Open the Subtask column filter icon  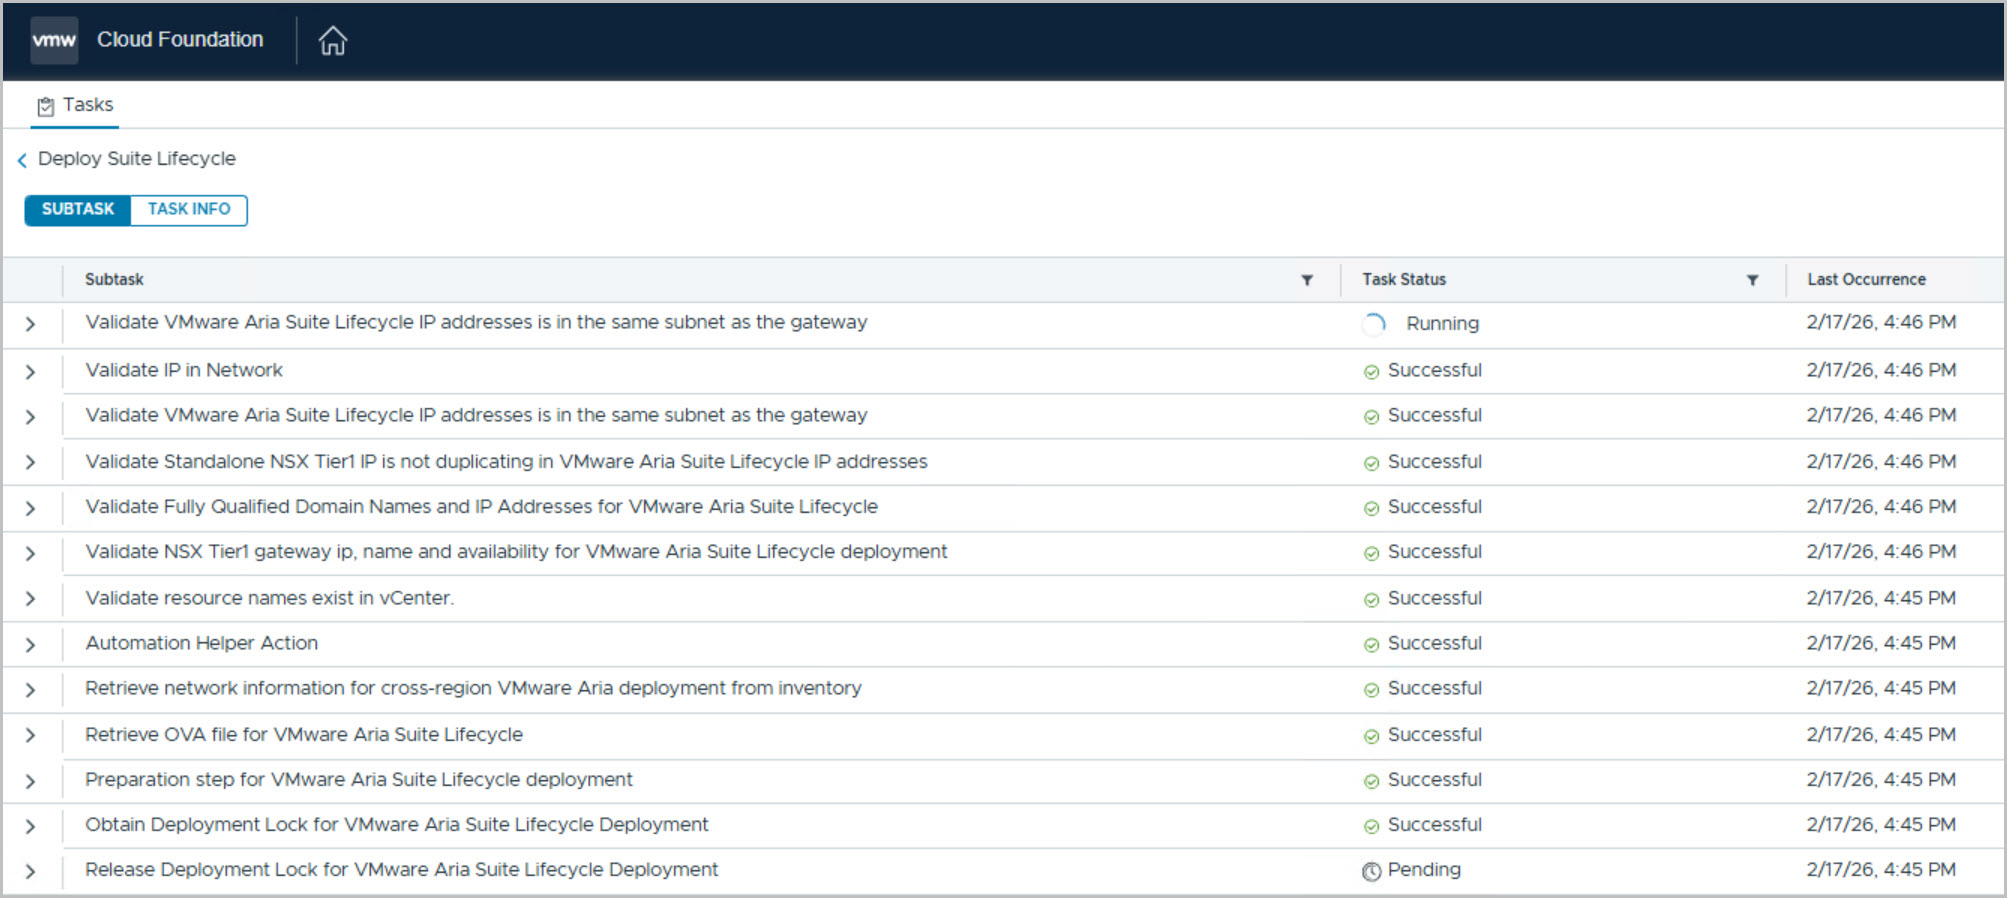pos(1306,280)
